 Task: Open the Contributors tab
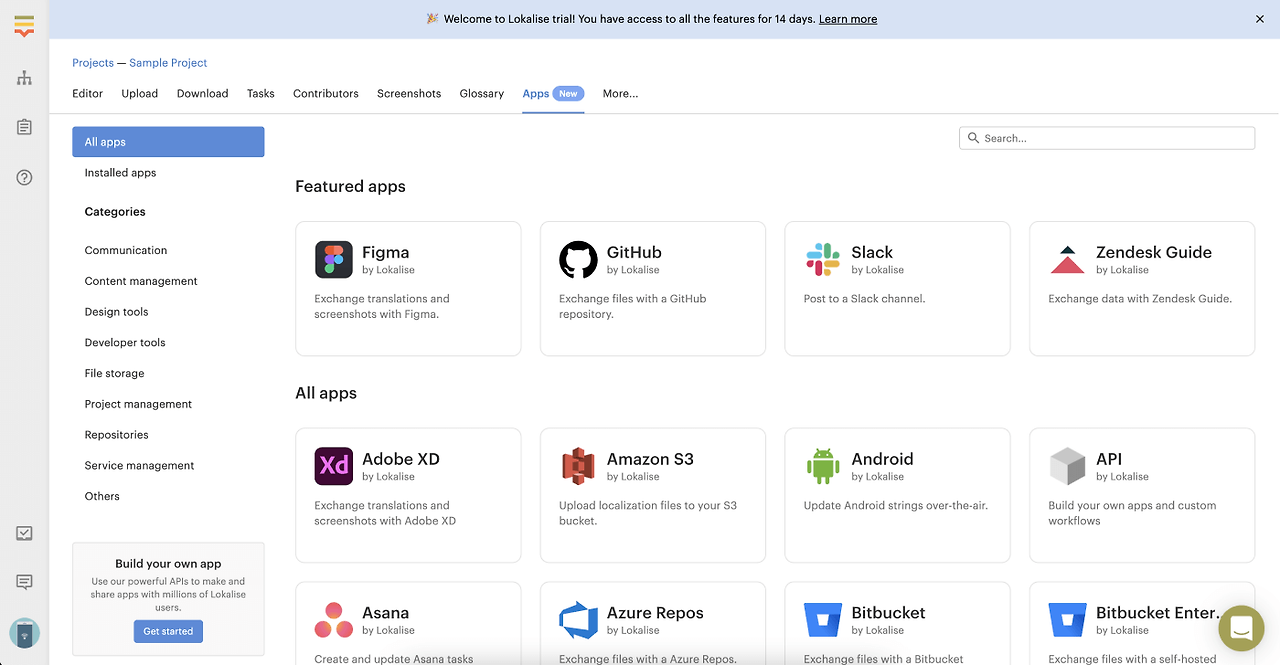pos(325,93)
